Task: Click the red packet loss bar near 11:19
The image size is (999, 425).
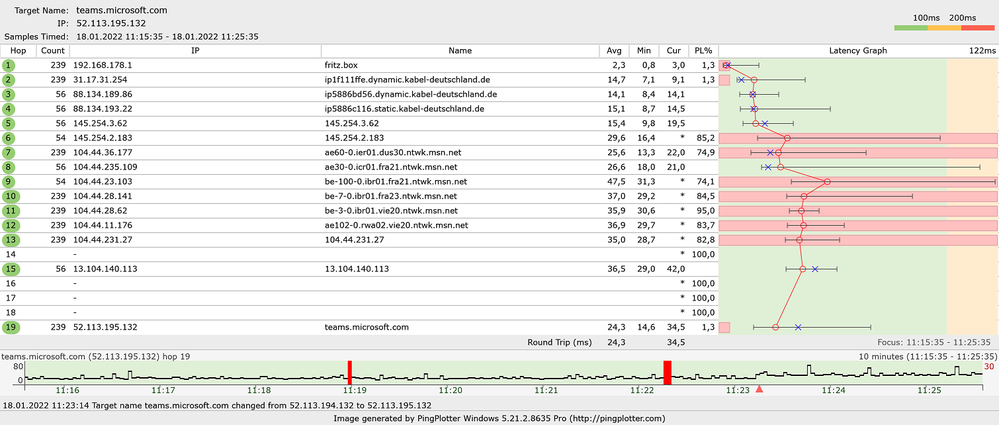Action: click(x=349, y=372)
